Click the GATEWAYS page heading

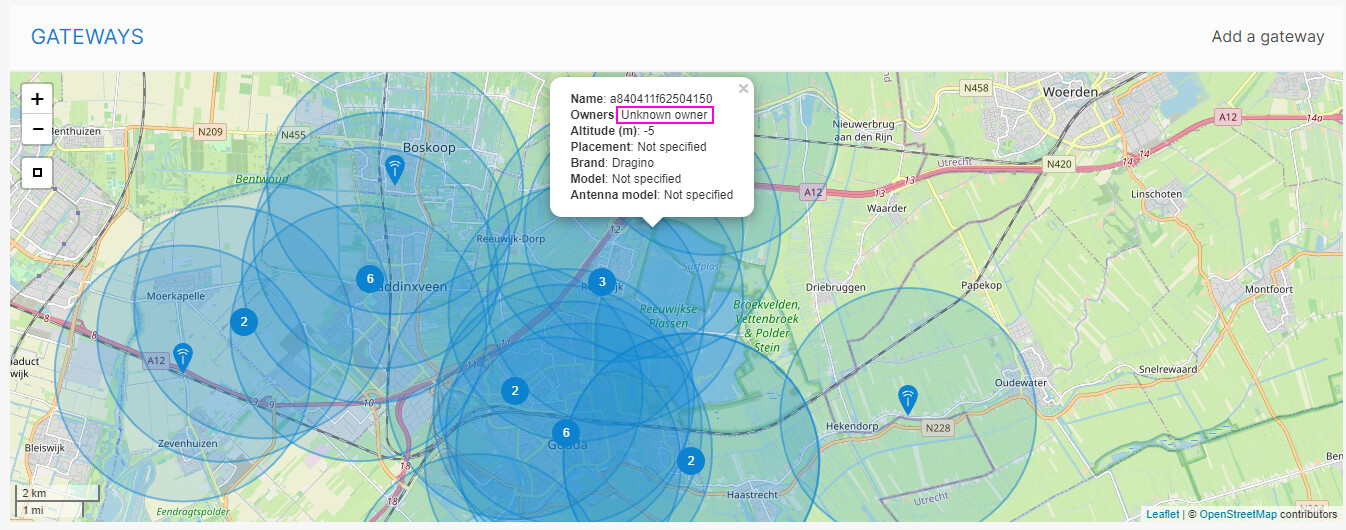tap(87, 37)
